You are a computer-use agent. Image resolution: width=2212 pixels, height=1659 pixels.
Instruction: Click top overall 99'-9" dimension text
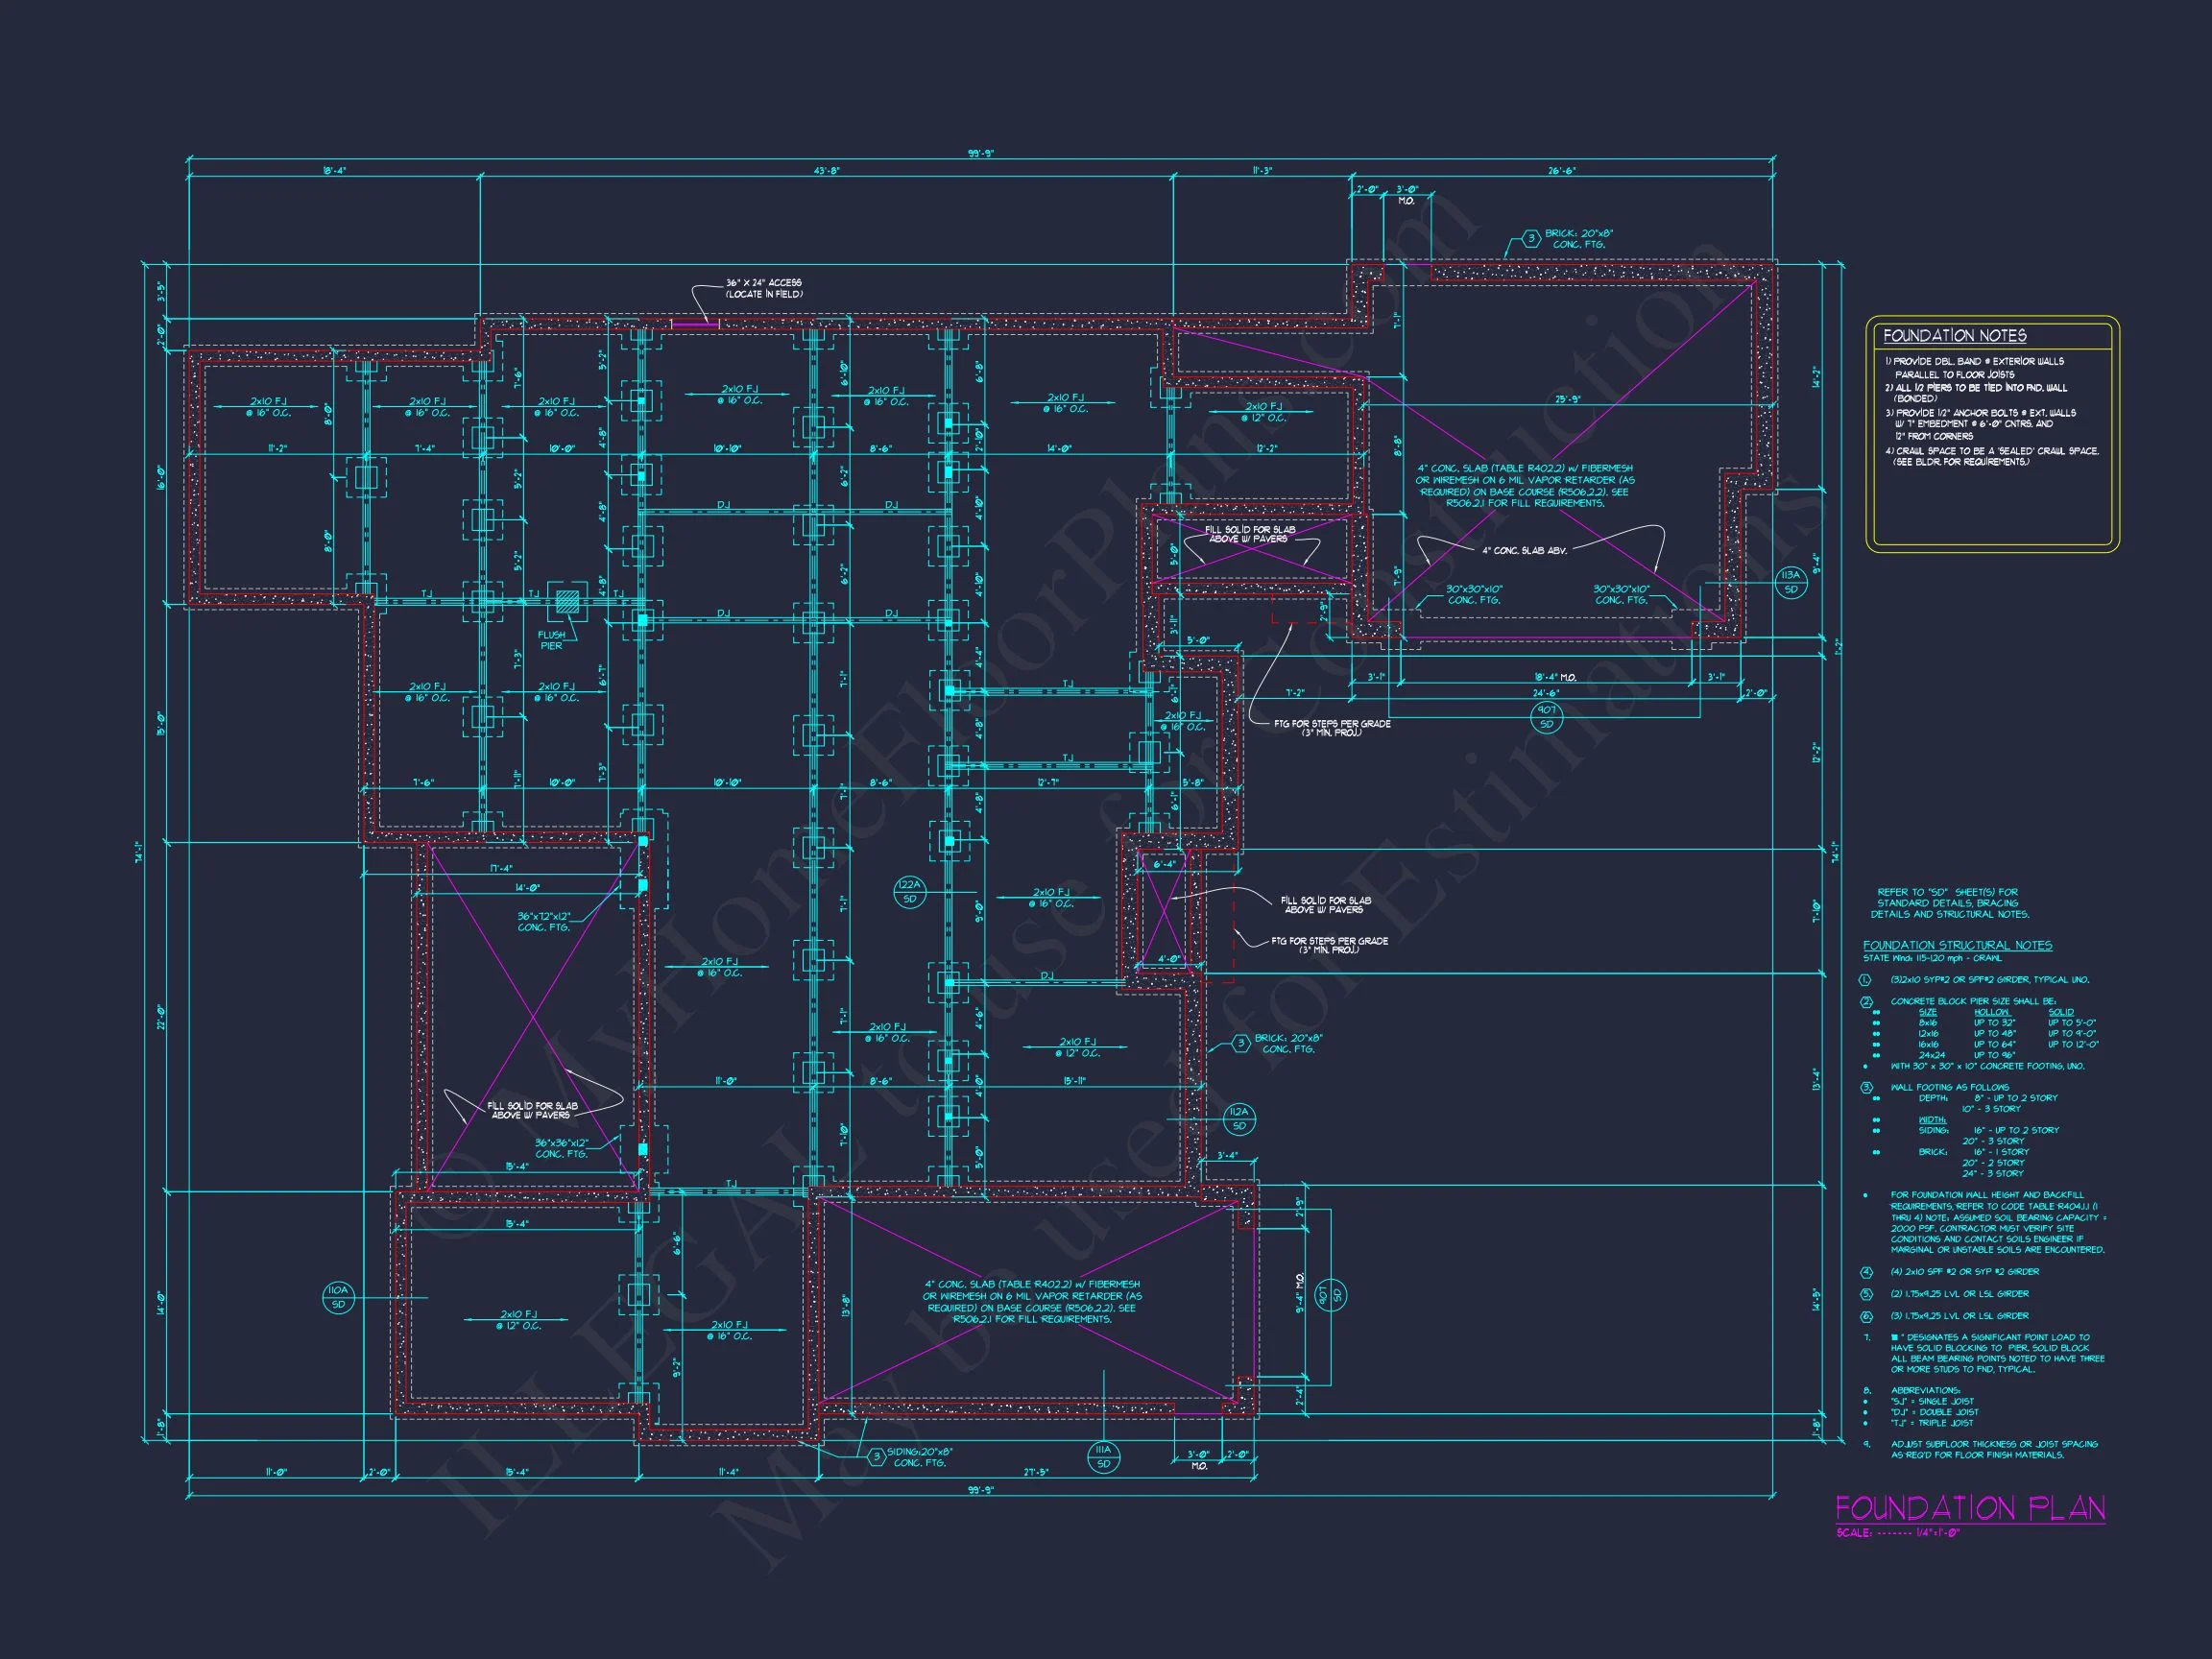(x=980, y=153)
